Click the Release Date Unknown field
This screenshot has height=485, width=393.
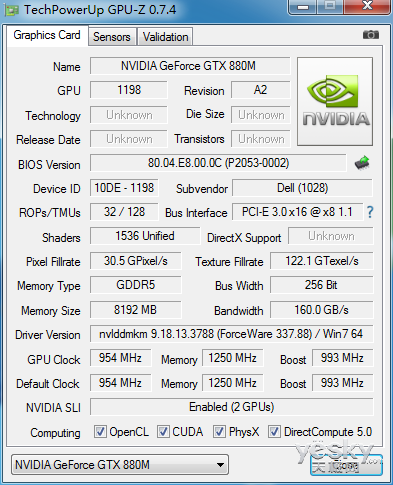click(129, 139)
